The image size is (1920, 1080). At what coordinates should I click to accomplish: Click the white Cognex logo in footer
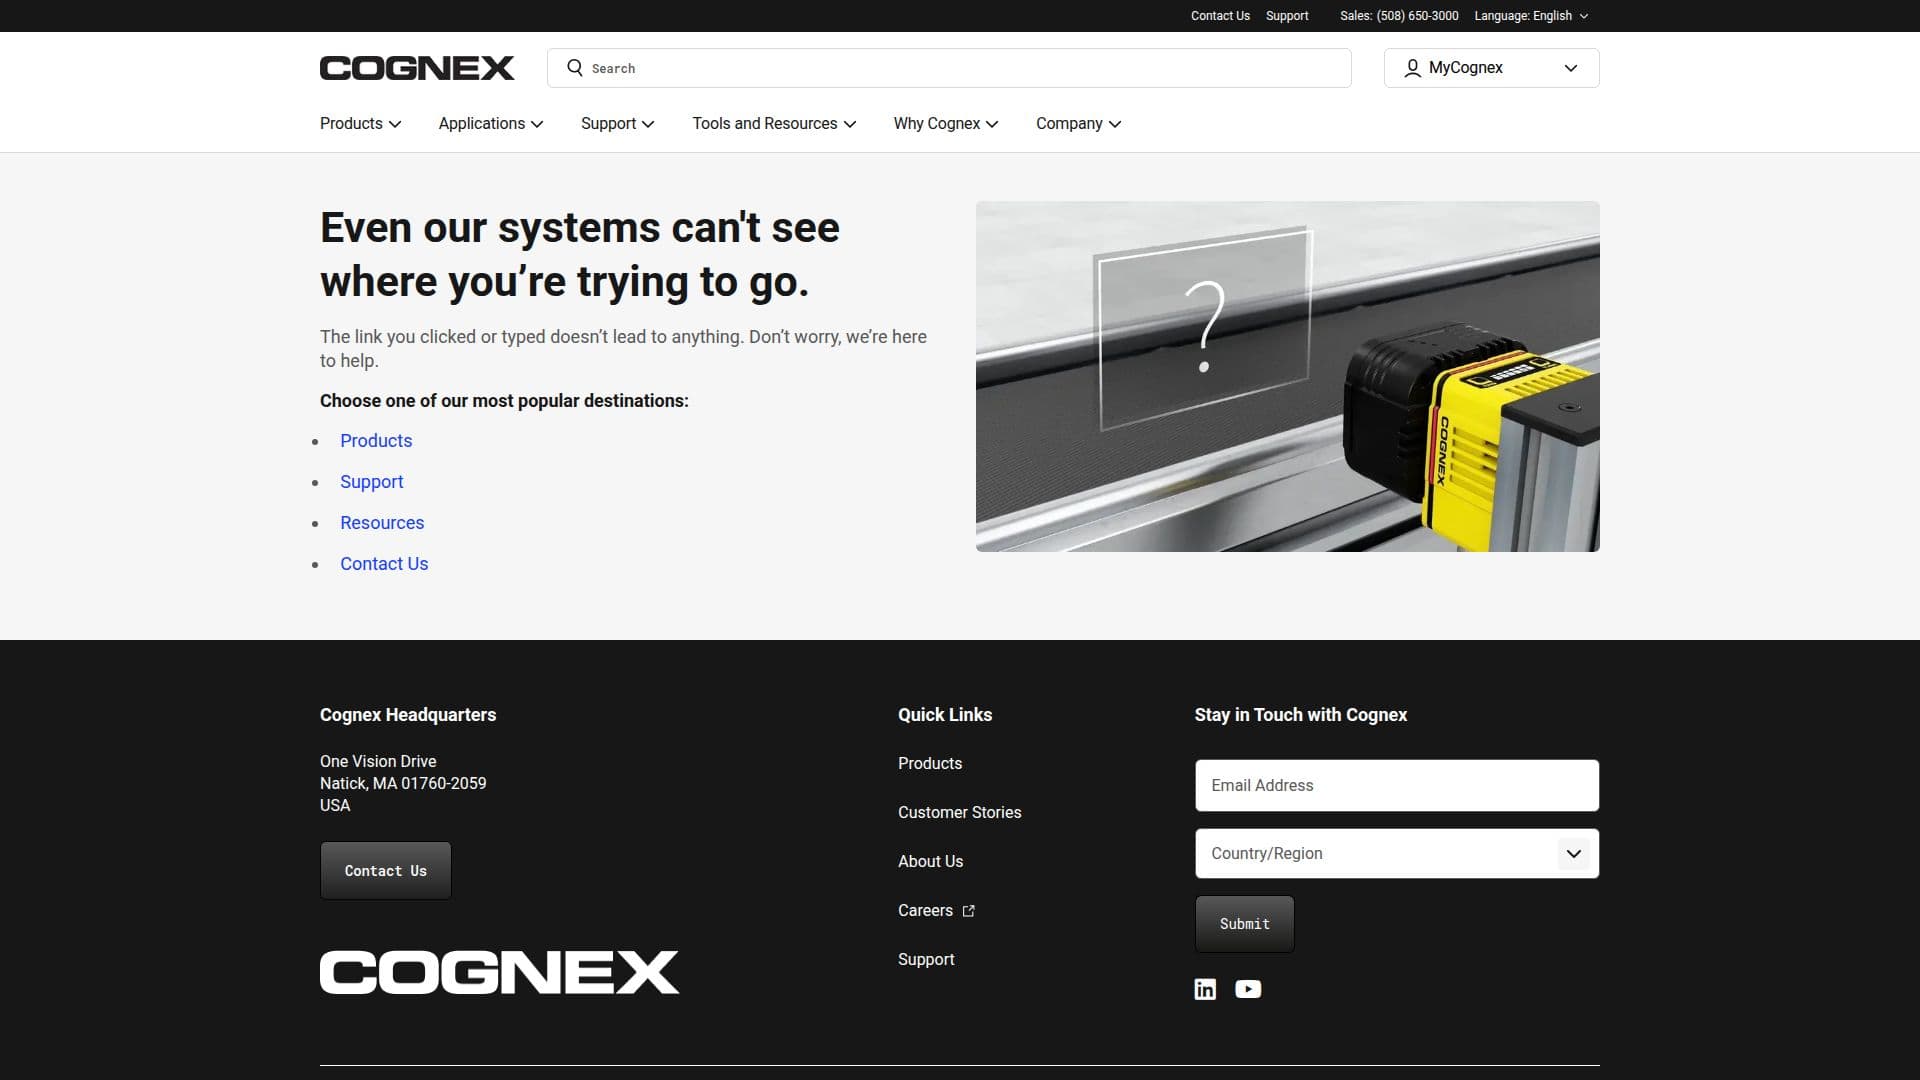pos(499,972)
